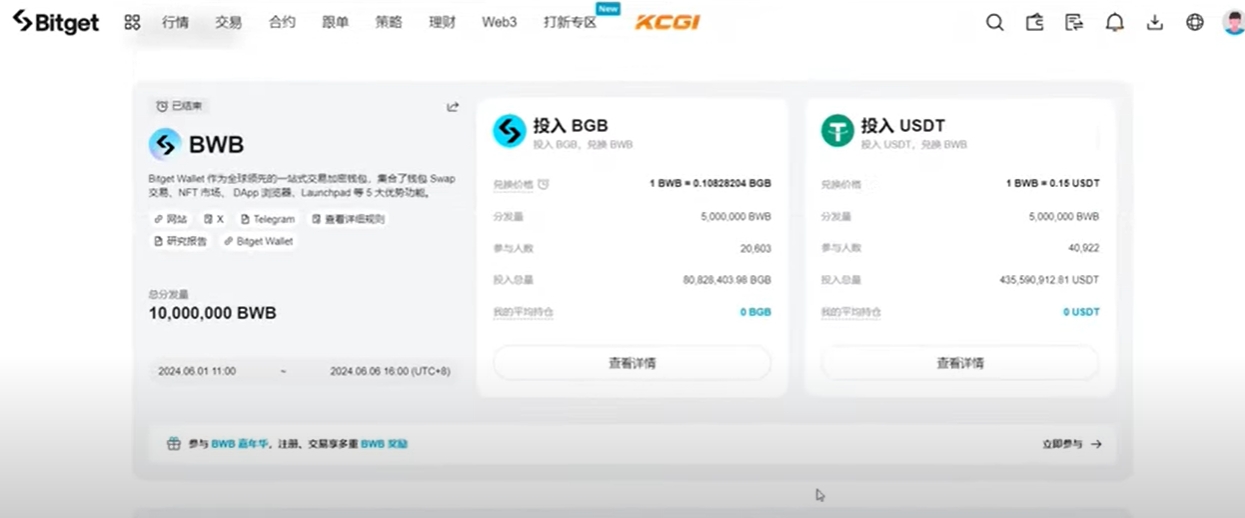The image size is (1245, 518).
Task: Share the BWB project via share icon
Action: click(453, 107)
